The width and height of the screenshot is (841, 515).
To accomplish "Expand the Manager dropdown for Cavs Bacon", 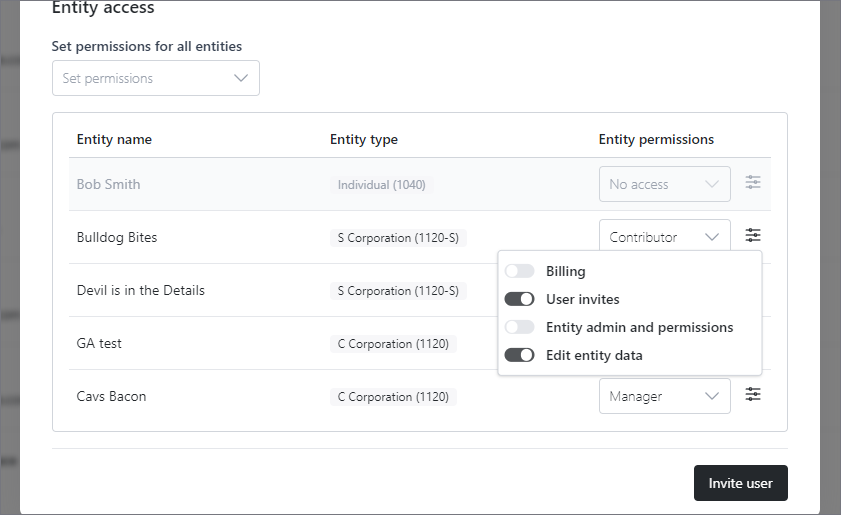I will point(664,396).
